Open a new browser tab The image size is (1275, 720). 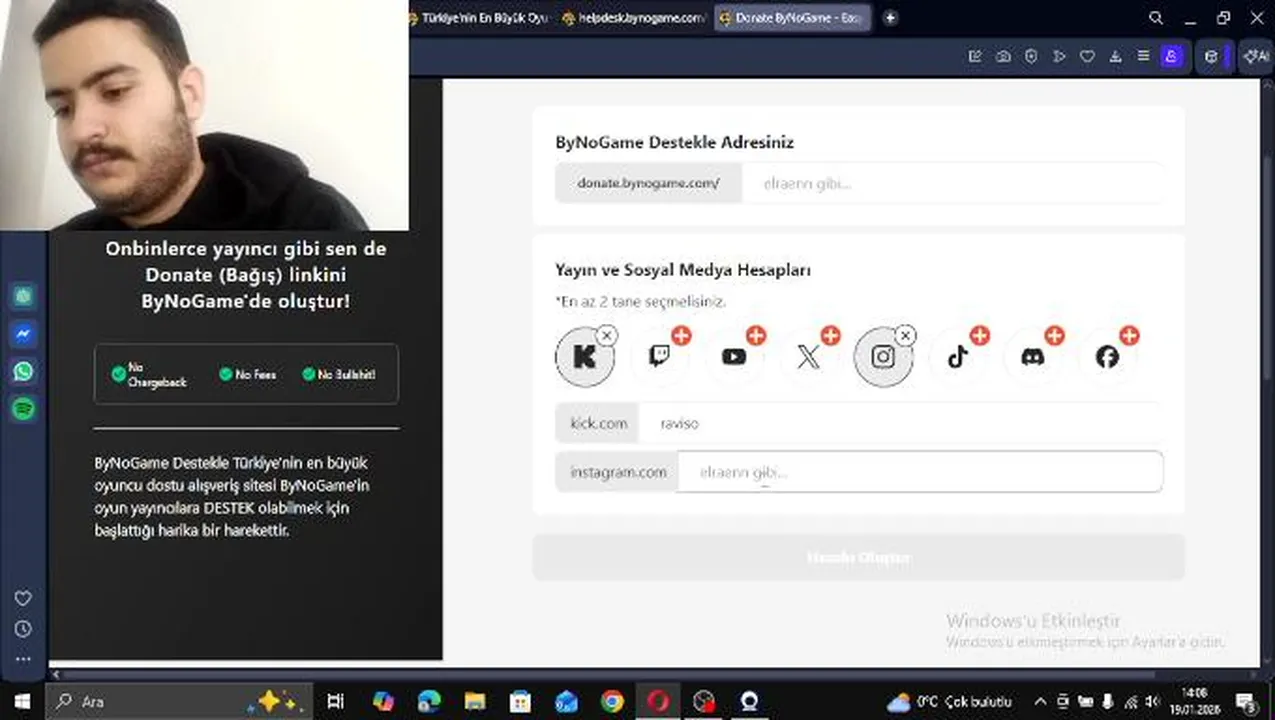pyautogui.click(x=890, y=18)
